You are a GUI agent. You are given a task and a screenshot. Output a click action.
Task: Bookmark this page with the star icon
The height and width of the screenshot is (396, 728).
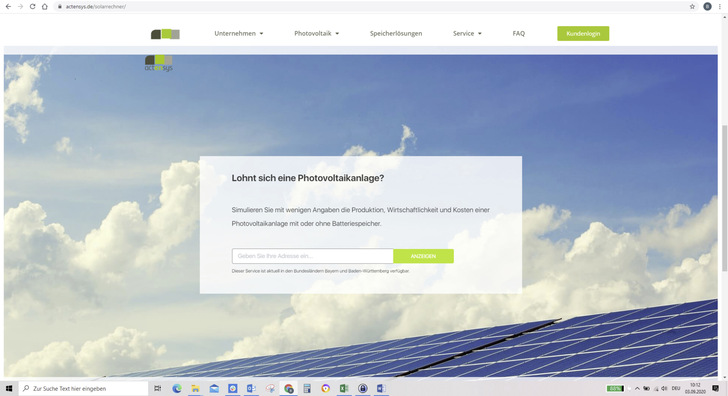(692, 6)
